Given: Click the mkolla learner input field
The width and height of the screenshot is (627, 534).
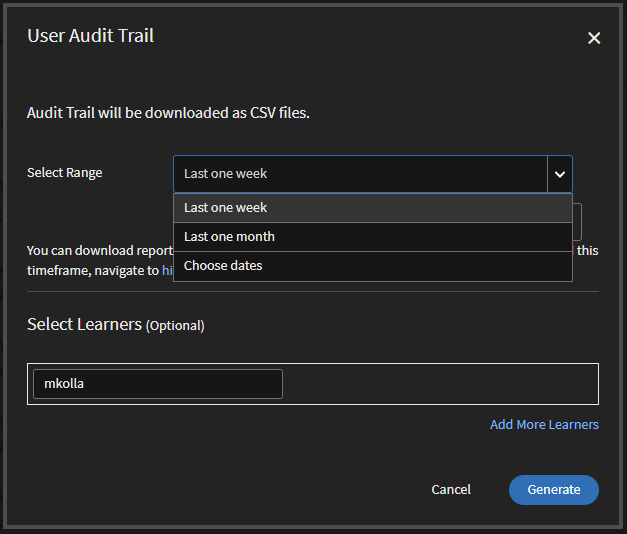Looking at the screenshot, I should (x=158, y=384).
